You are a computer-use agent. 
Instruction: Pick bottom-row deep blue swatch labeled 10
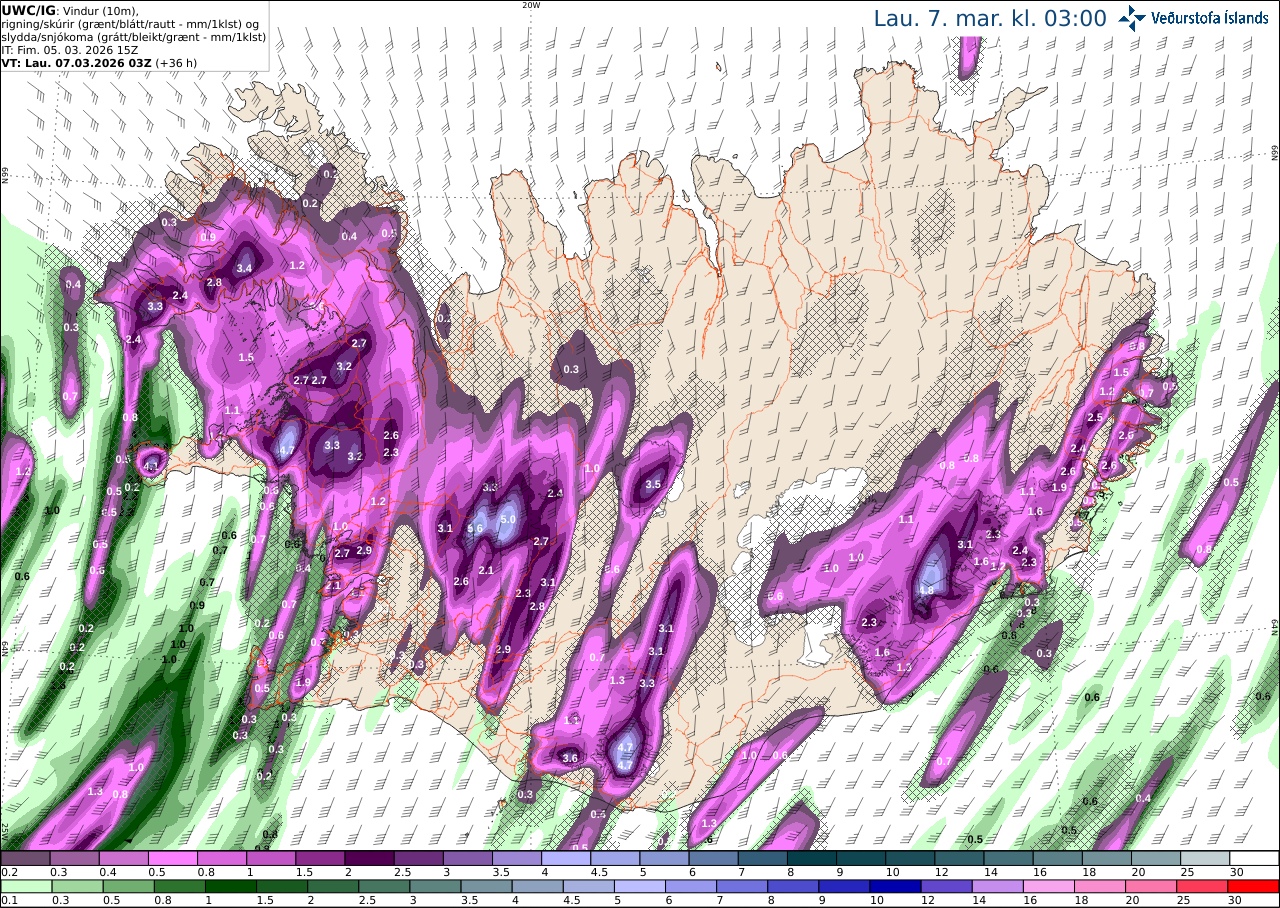click(894, 886)
